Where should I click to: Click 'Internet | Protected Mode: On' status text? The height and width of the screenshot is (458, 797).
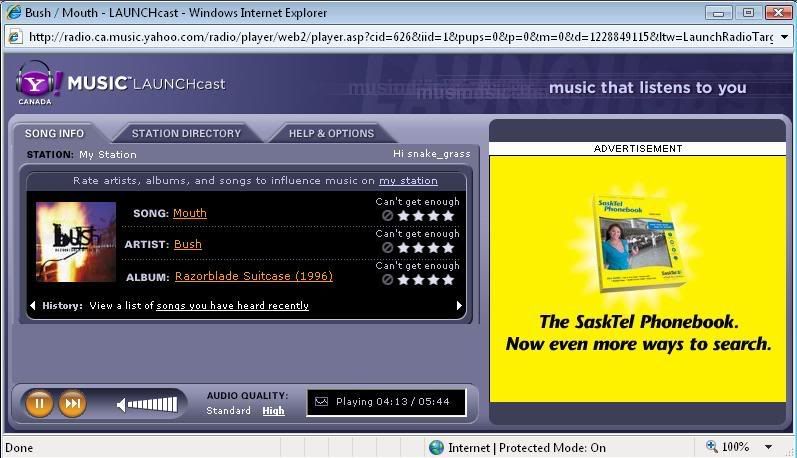pos(527,448)
